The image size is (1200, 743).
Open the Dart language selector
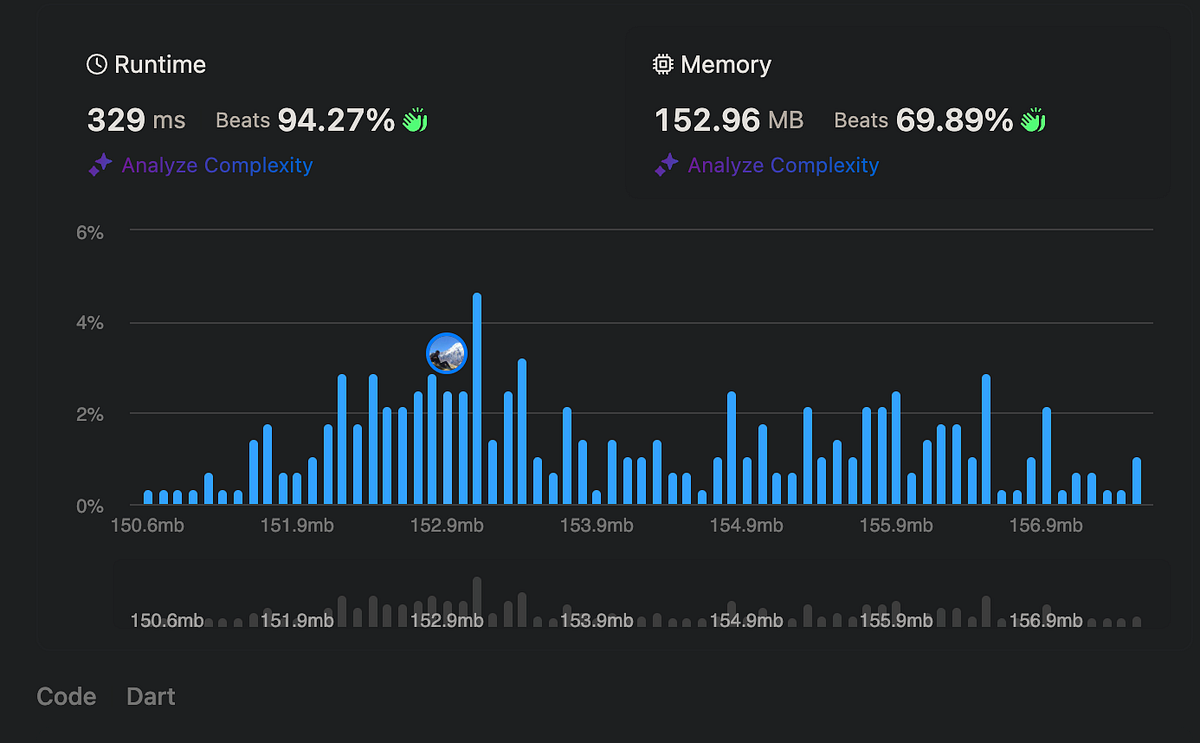150,696
